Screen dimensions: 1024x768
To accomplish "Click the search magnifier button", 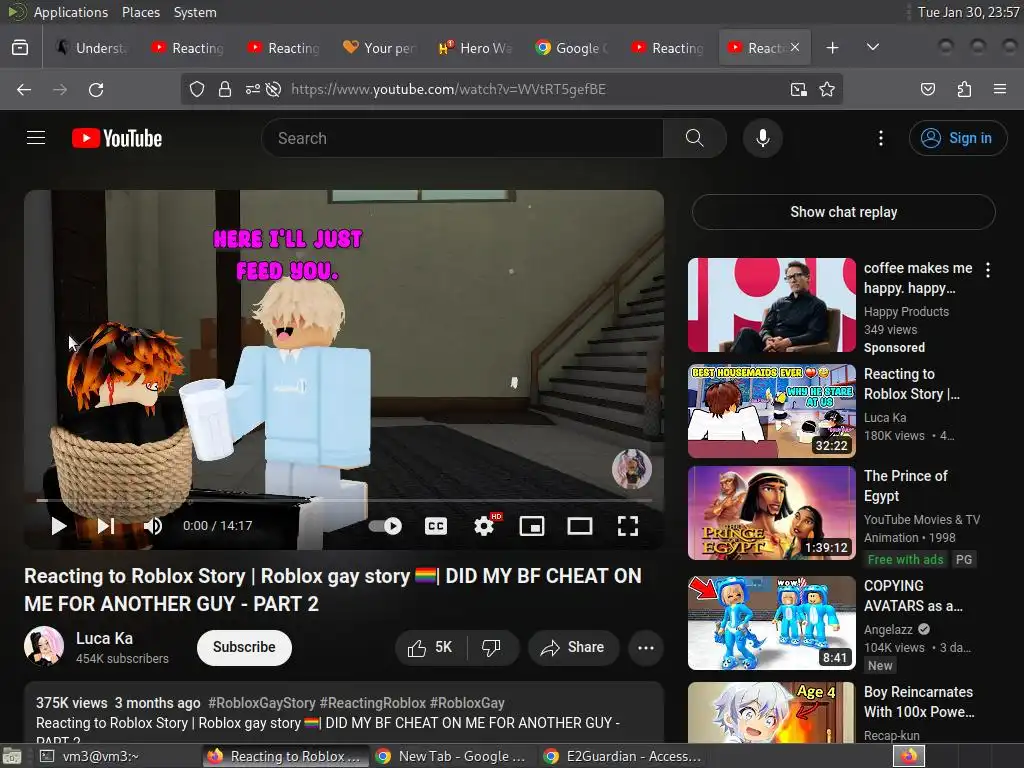I will (x=694, y=138).
